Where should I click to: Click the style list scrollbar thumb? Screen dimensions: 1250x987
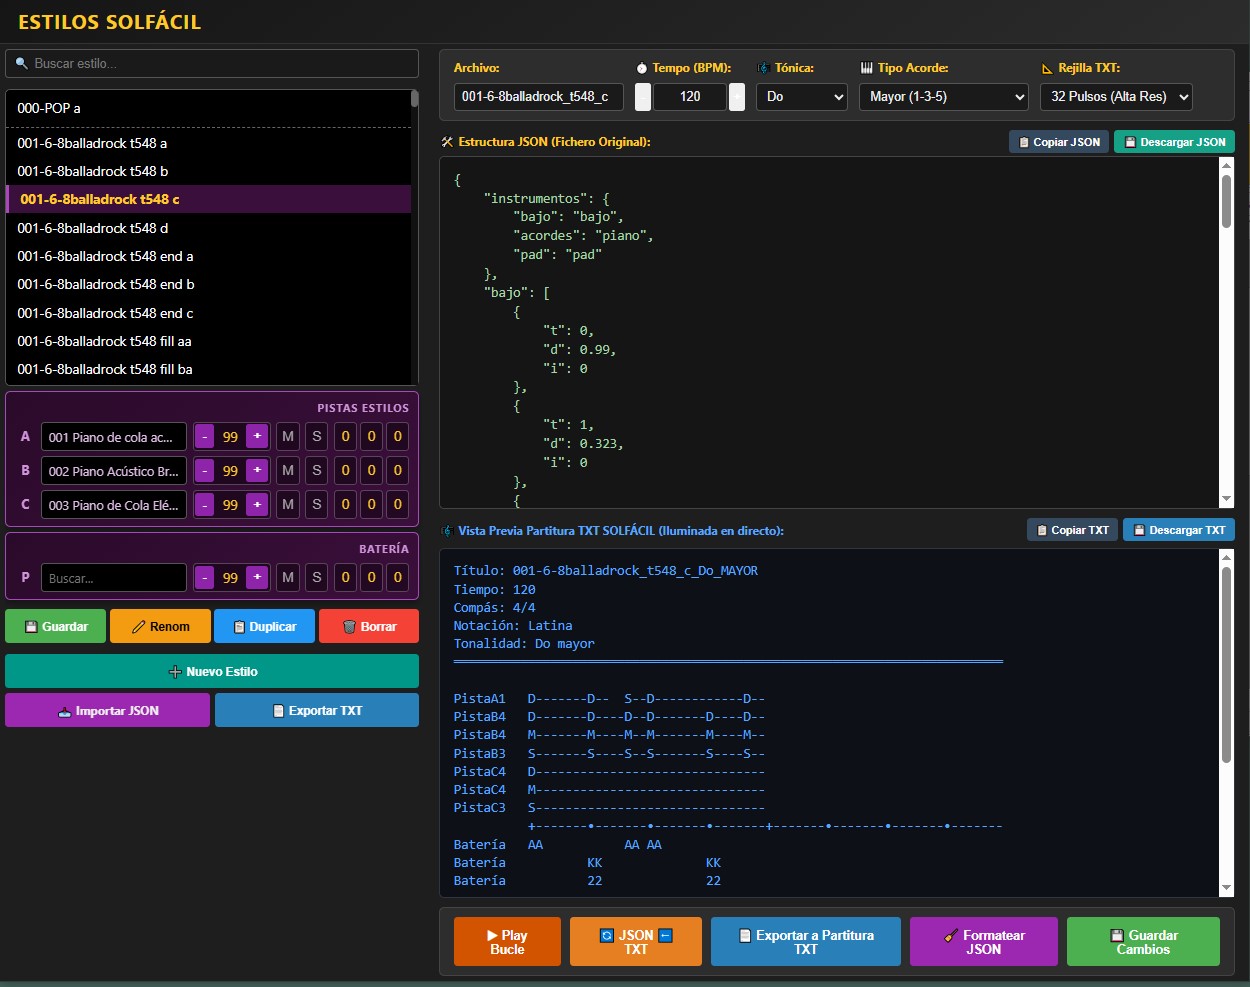tap(414, 99)
